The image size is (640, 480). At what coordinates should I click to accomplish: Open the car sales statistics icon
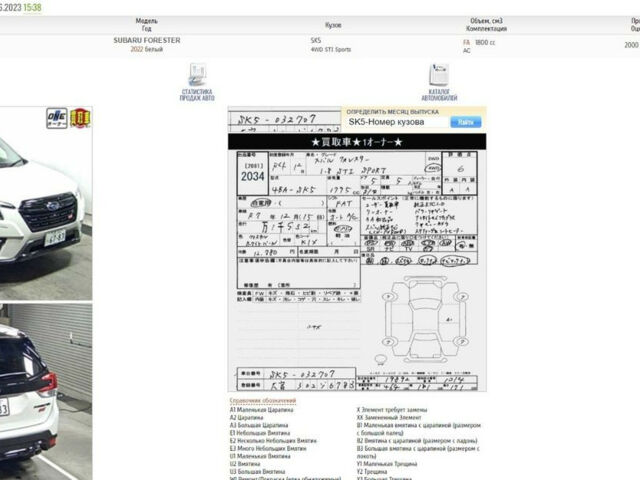pyautogui.click(x=197, y=82)
